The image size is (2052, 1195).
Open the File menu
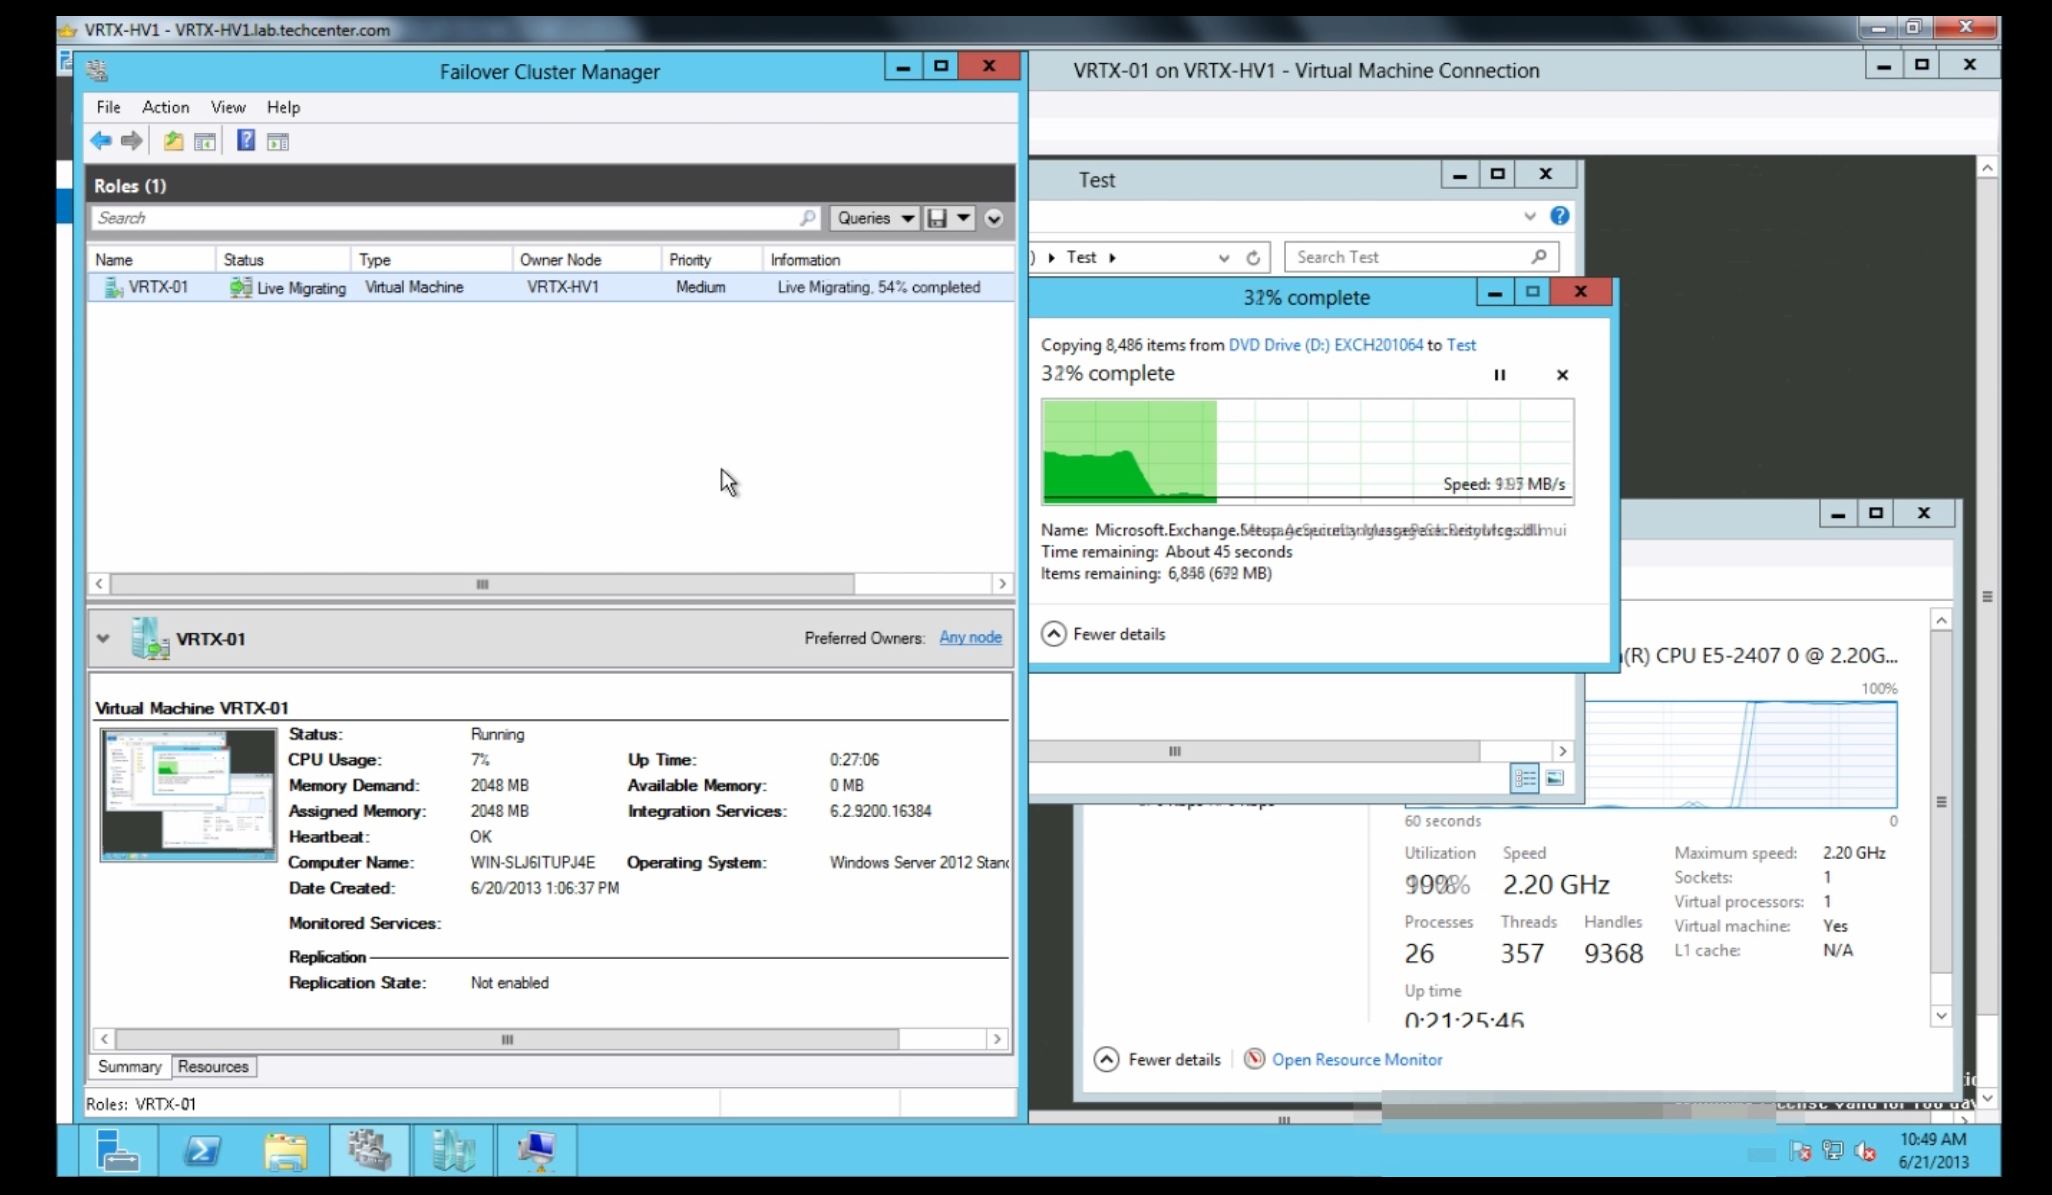click(108, 107)
